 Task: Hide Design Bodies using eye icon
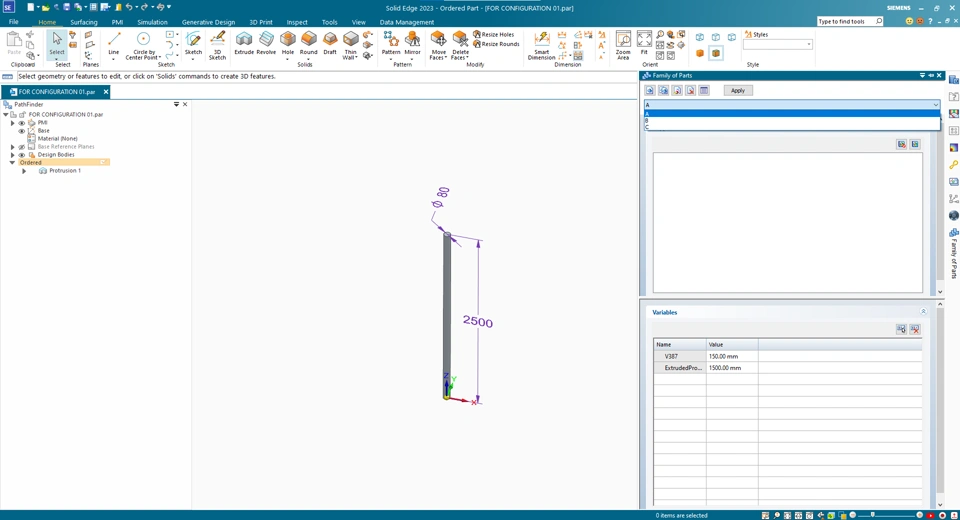(x=21, y=155)
